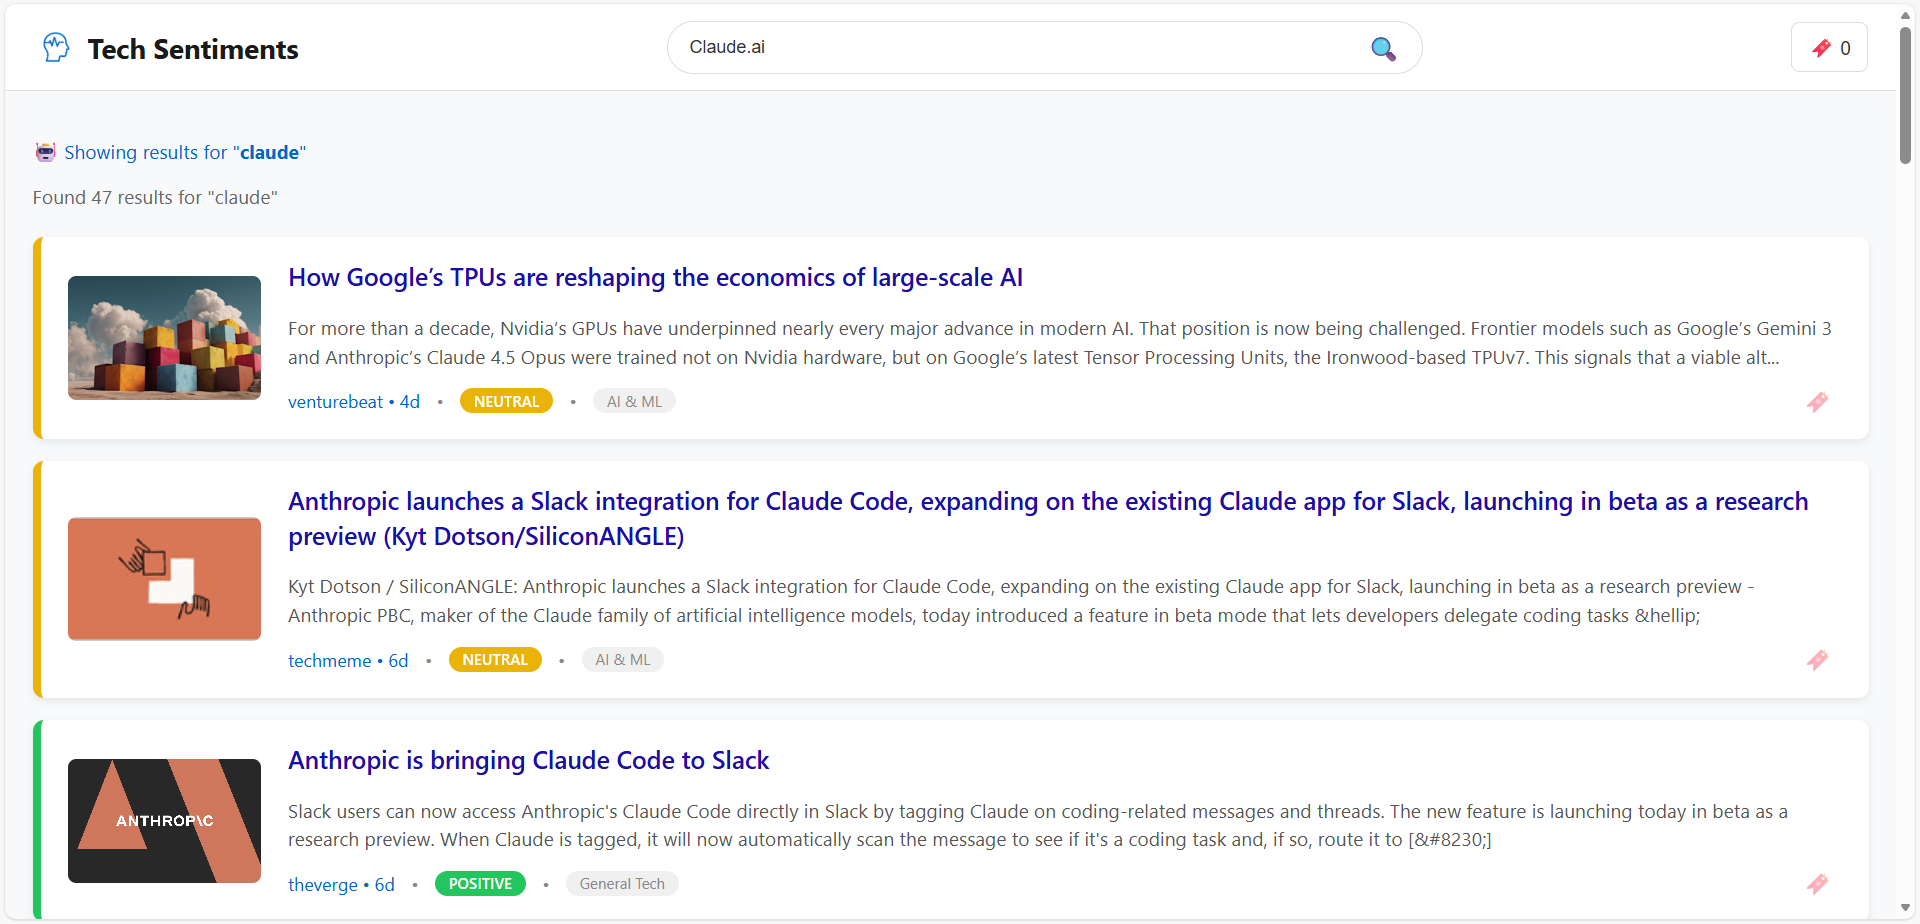Open the Google TPUs reshaping economics headline

click(x=655, y=278)
